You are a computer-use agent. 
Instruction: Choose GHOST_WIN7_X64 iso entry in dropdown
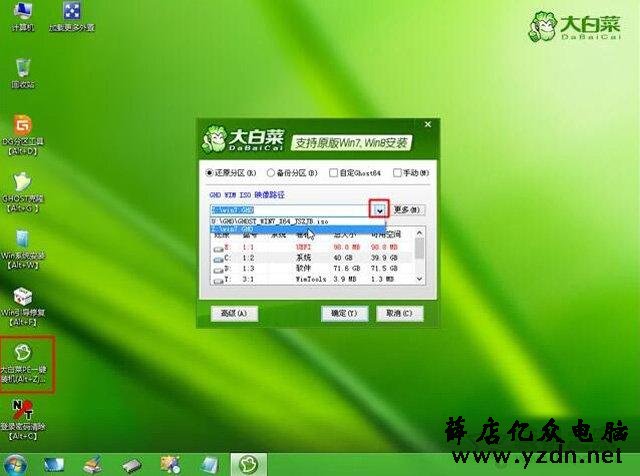(x=298, y=221)
